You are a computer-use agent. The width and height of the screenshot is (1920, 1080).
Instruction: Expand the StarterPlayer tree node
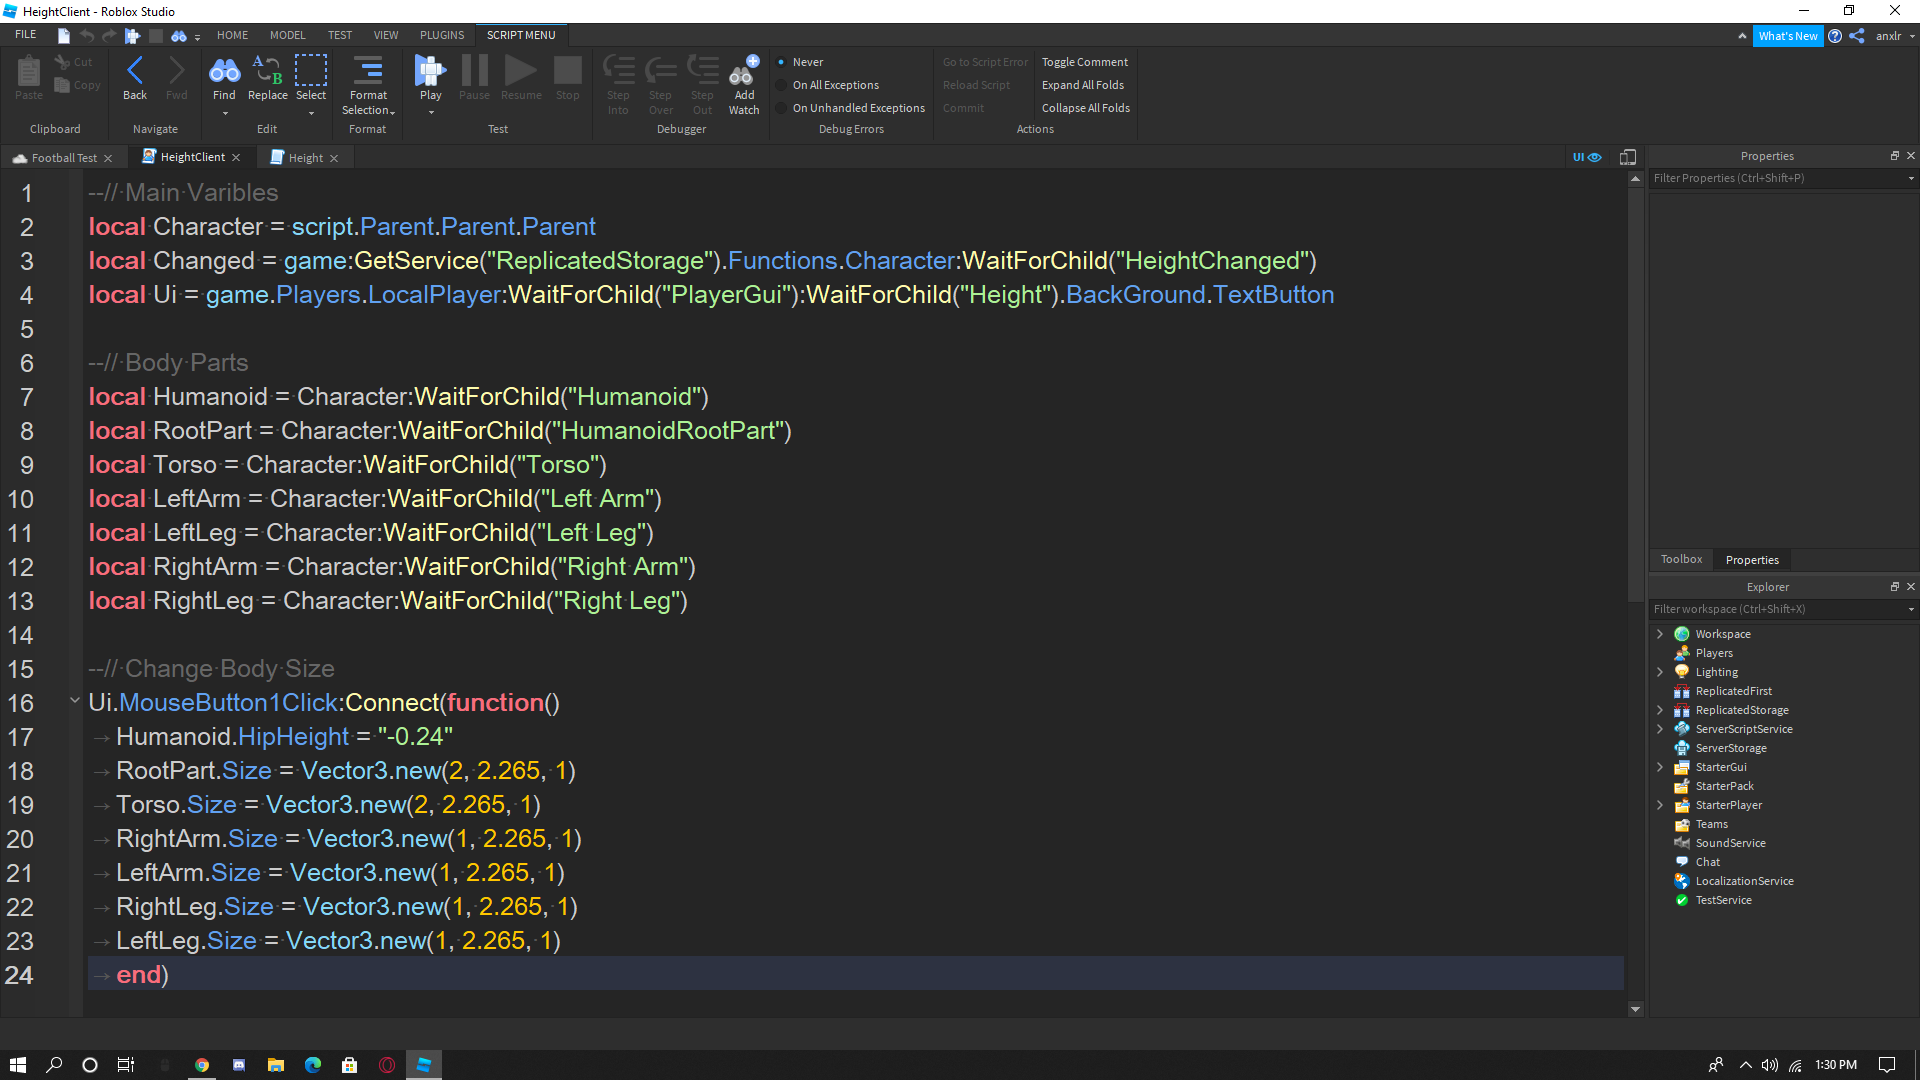(x=1660, y=805)
